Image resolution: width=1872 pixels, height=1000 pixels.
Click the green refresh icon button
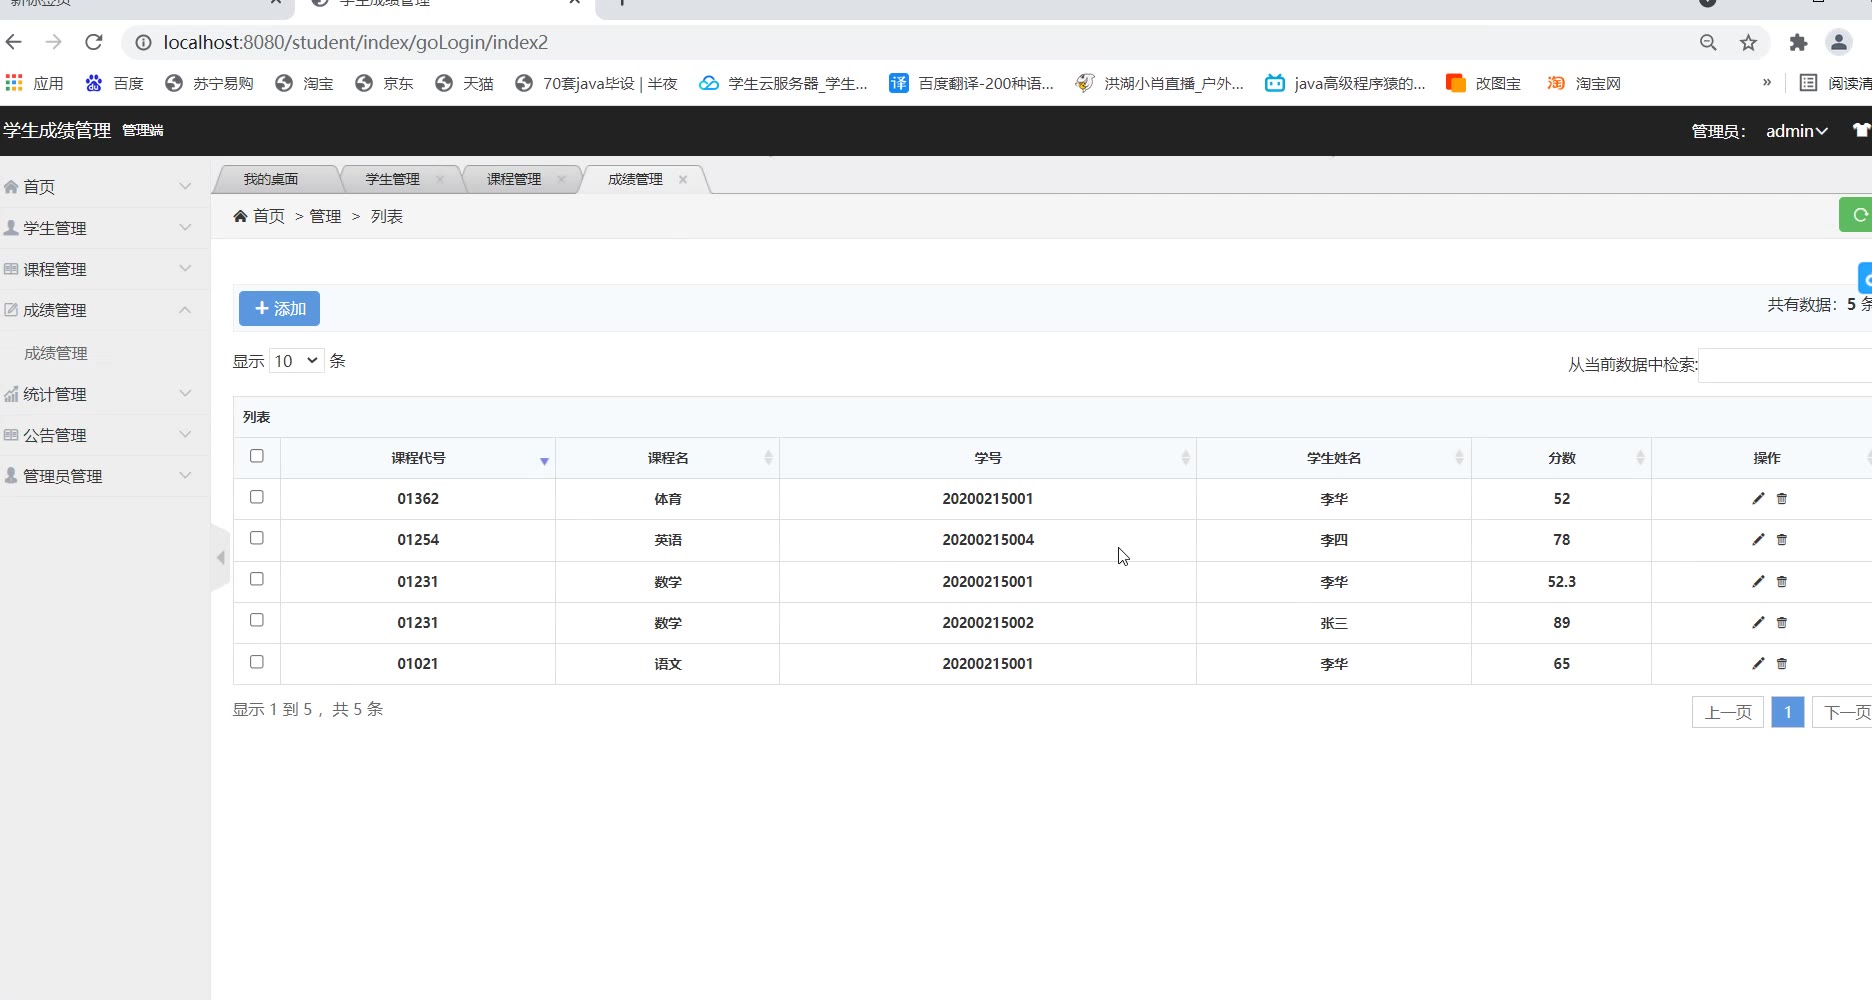click(1857, 215)
